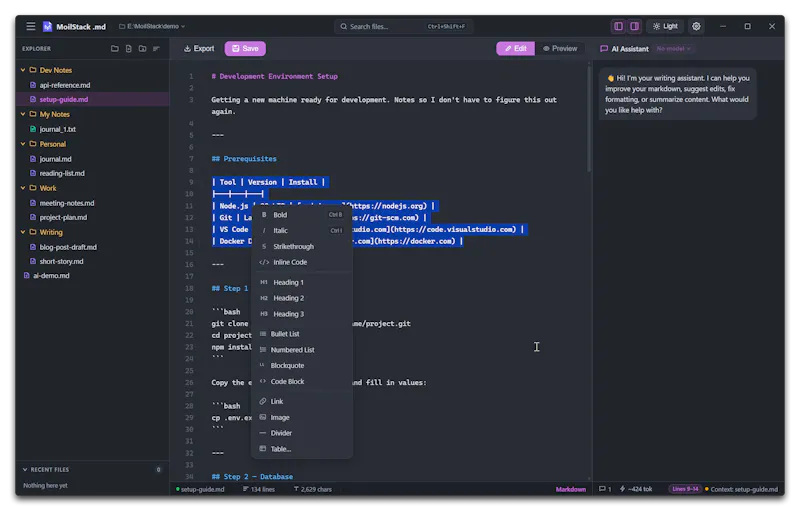Image resolution: width=800 pixels, height=511 pixels.
Task: Toggle right AI panel icon
Action: tap(634, 26)
